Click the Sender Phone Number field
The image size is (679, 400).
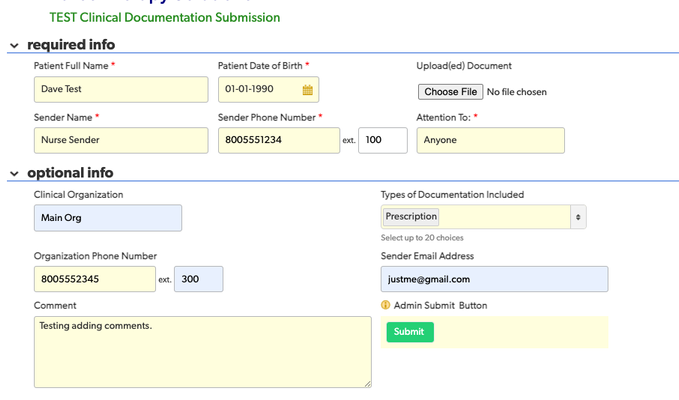(x=279, y=140)
